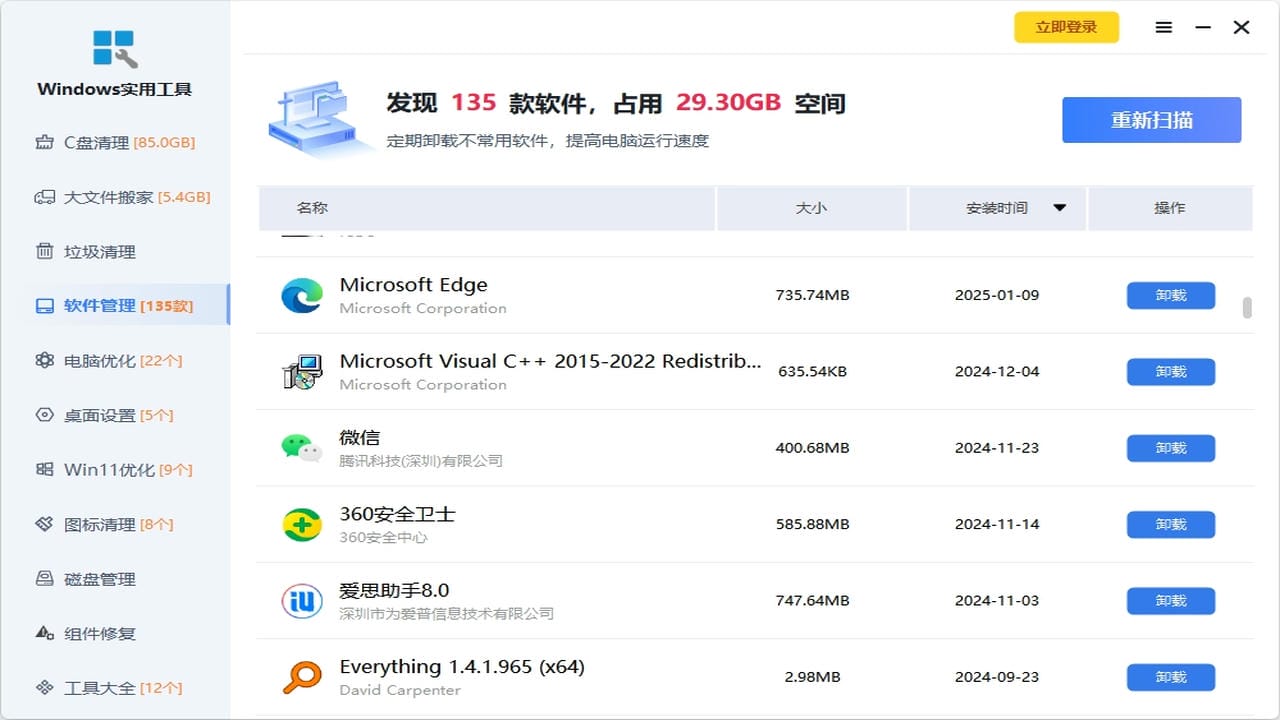1280x720 pixels.
Task: Open 电脑优化 via its gear icon
Action: [x=43, y=360]
